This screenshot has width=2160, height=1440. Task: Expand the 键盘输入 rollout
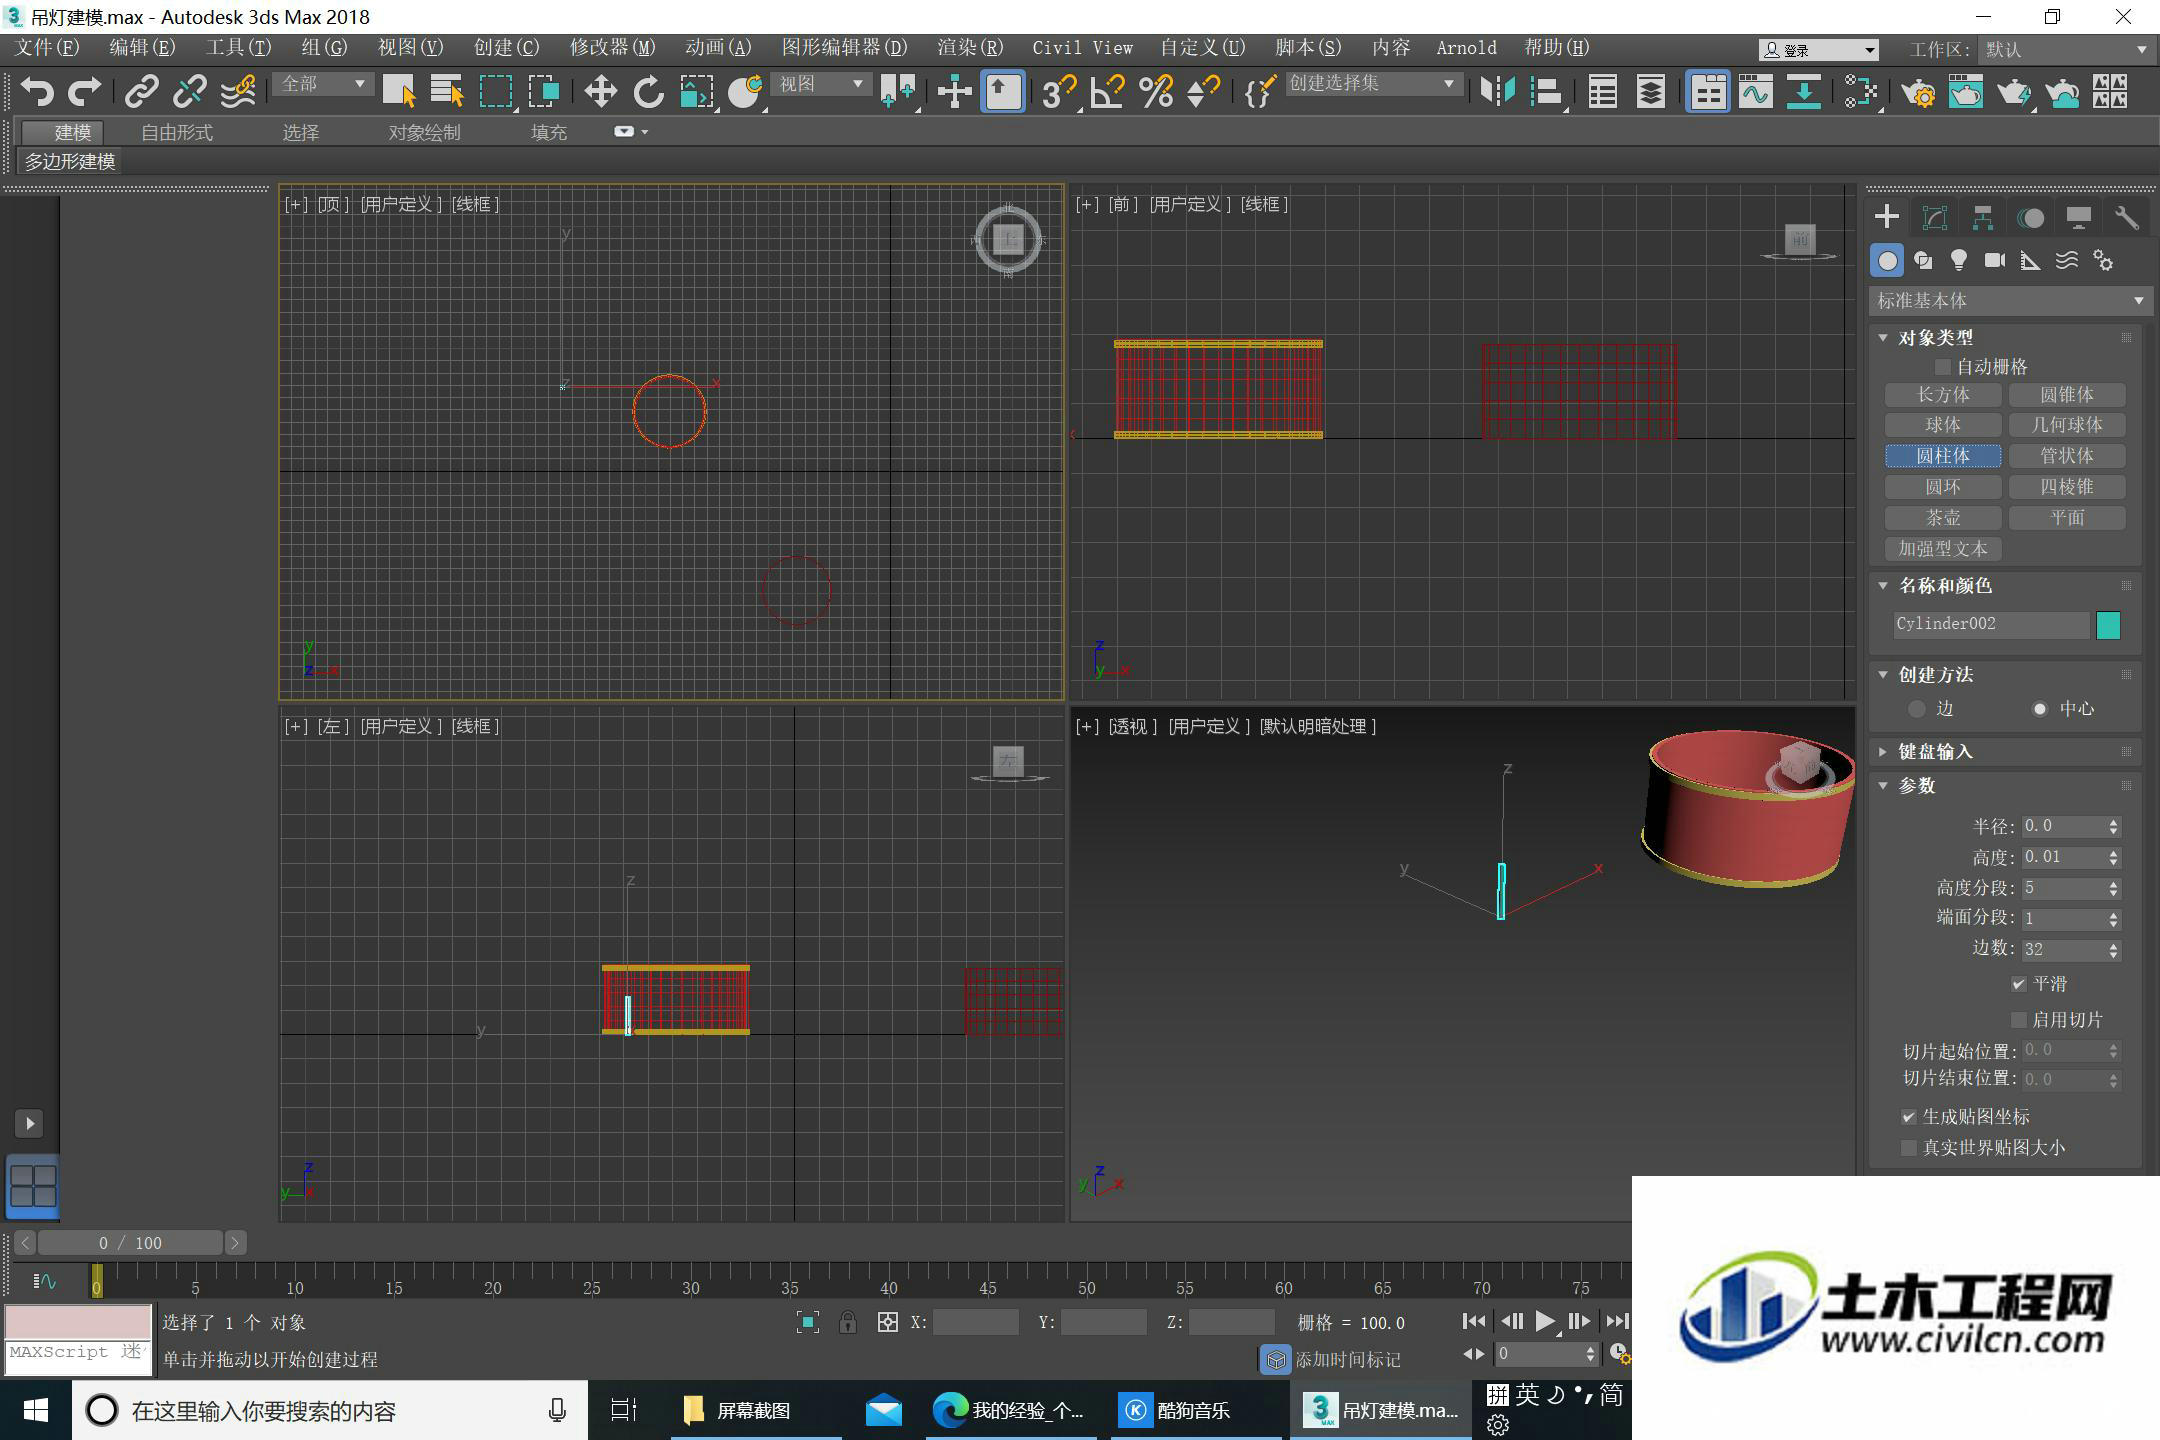pos(1883,752)
